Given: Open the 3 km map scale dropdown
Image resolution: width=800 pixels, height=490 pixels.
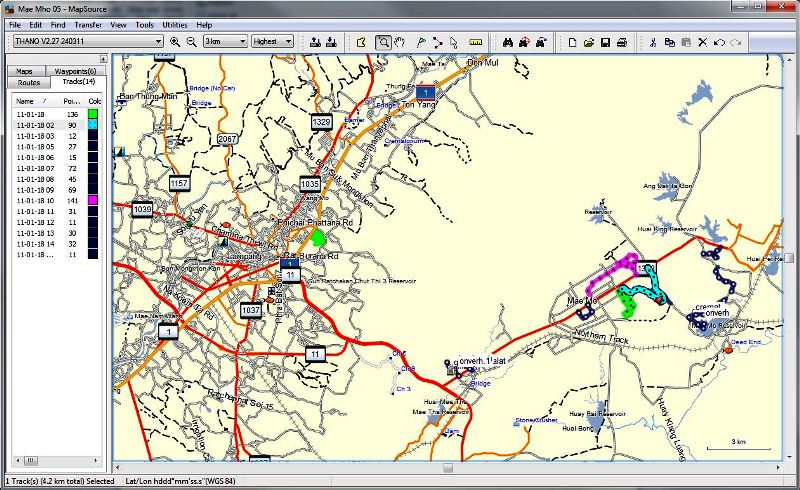Looking at the screenshot, I should [x=242, y=42].
